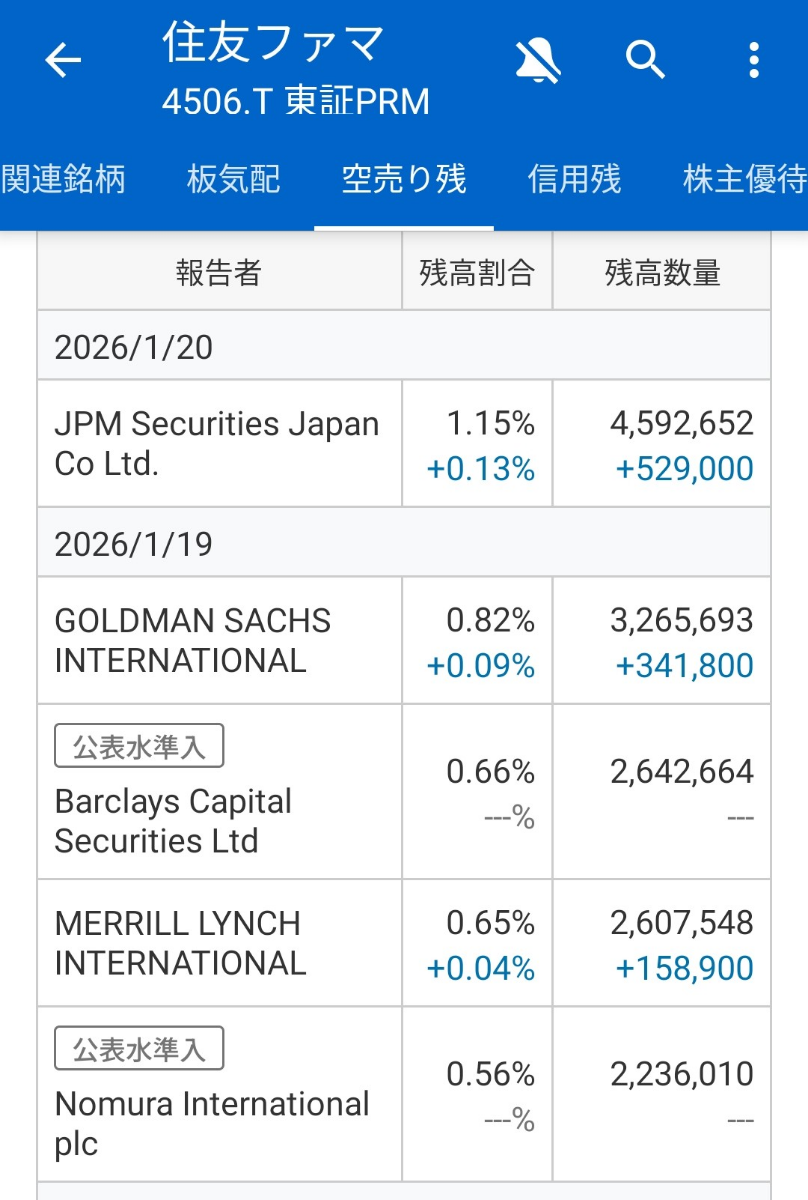Select GOLDMAN SACHS INTERNATIONAL reporter

(x=193, y=641)
